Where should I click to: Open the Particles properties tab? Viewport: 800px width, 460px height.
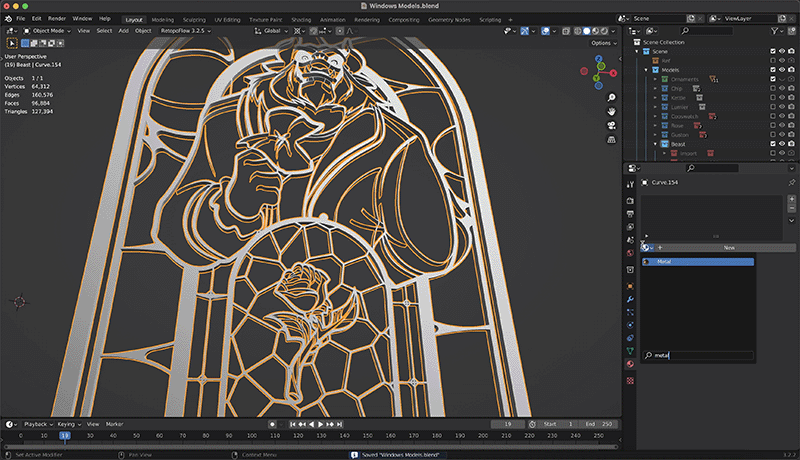(630, 312)
